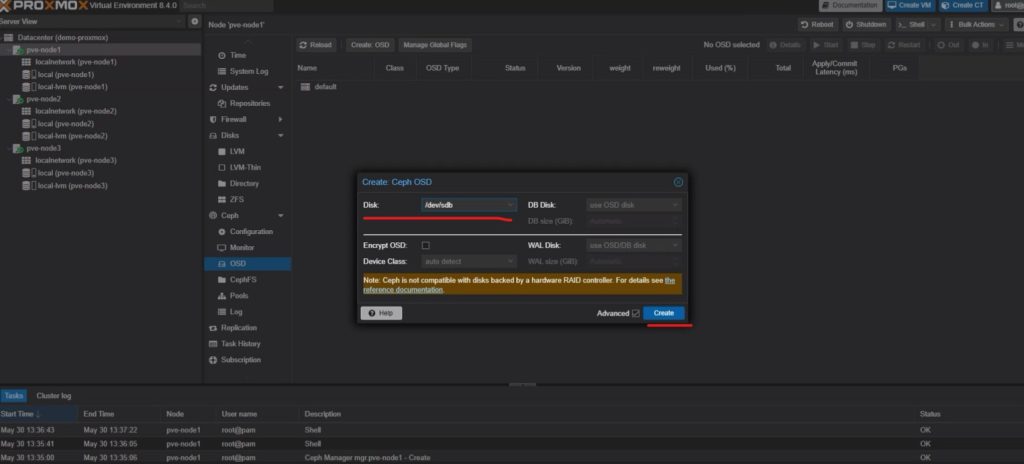
Task: Click the Create button to create OSD
Action: click(x=663, y=313)
